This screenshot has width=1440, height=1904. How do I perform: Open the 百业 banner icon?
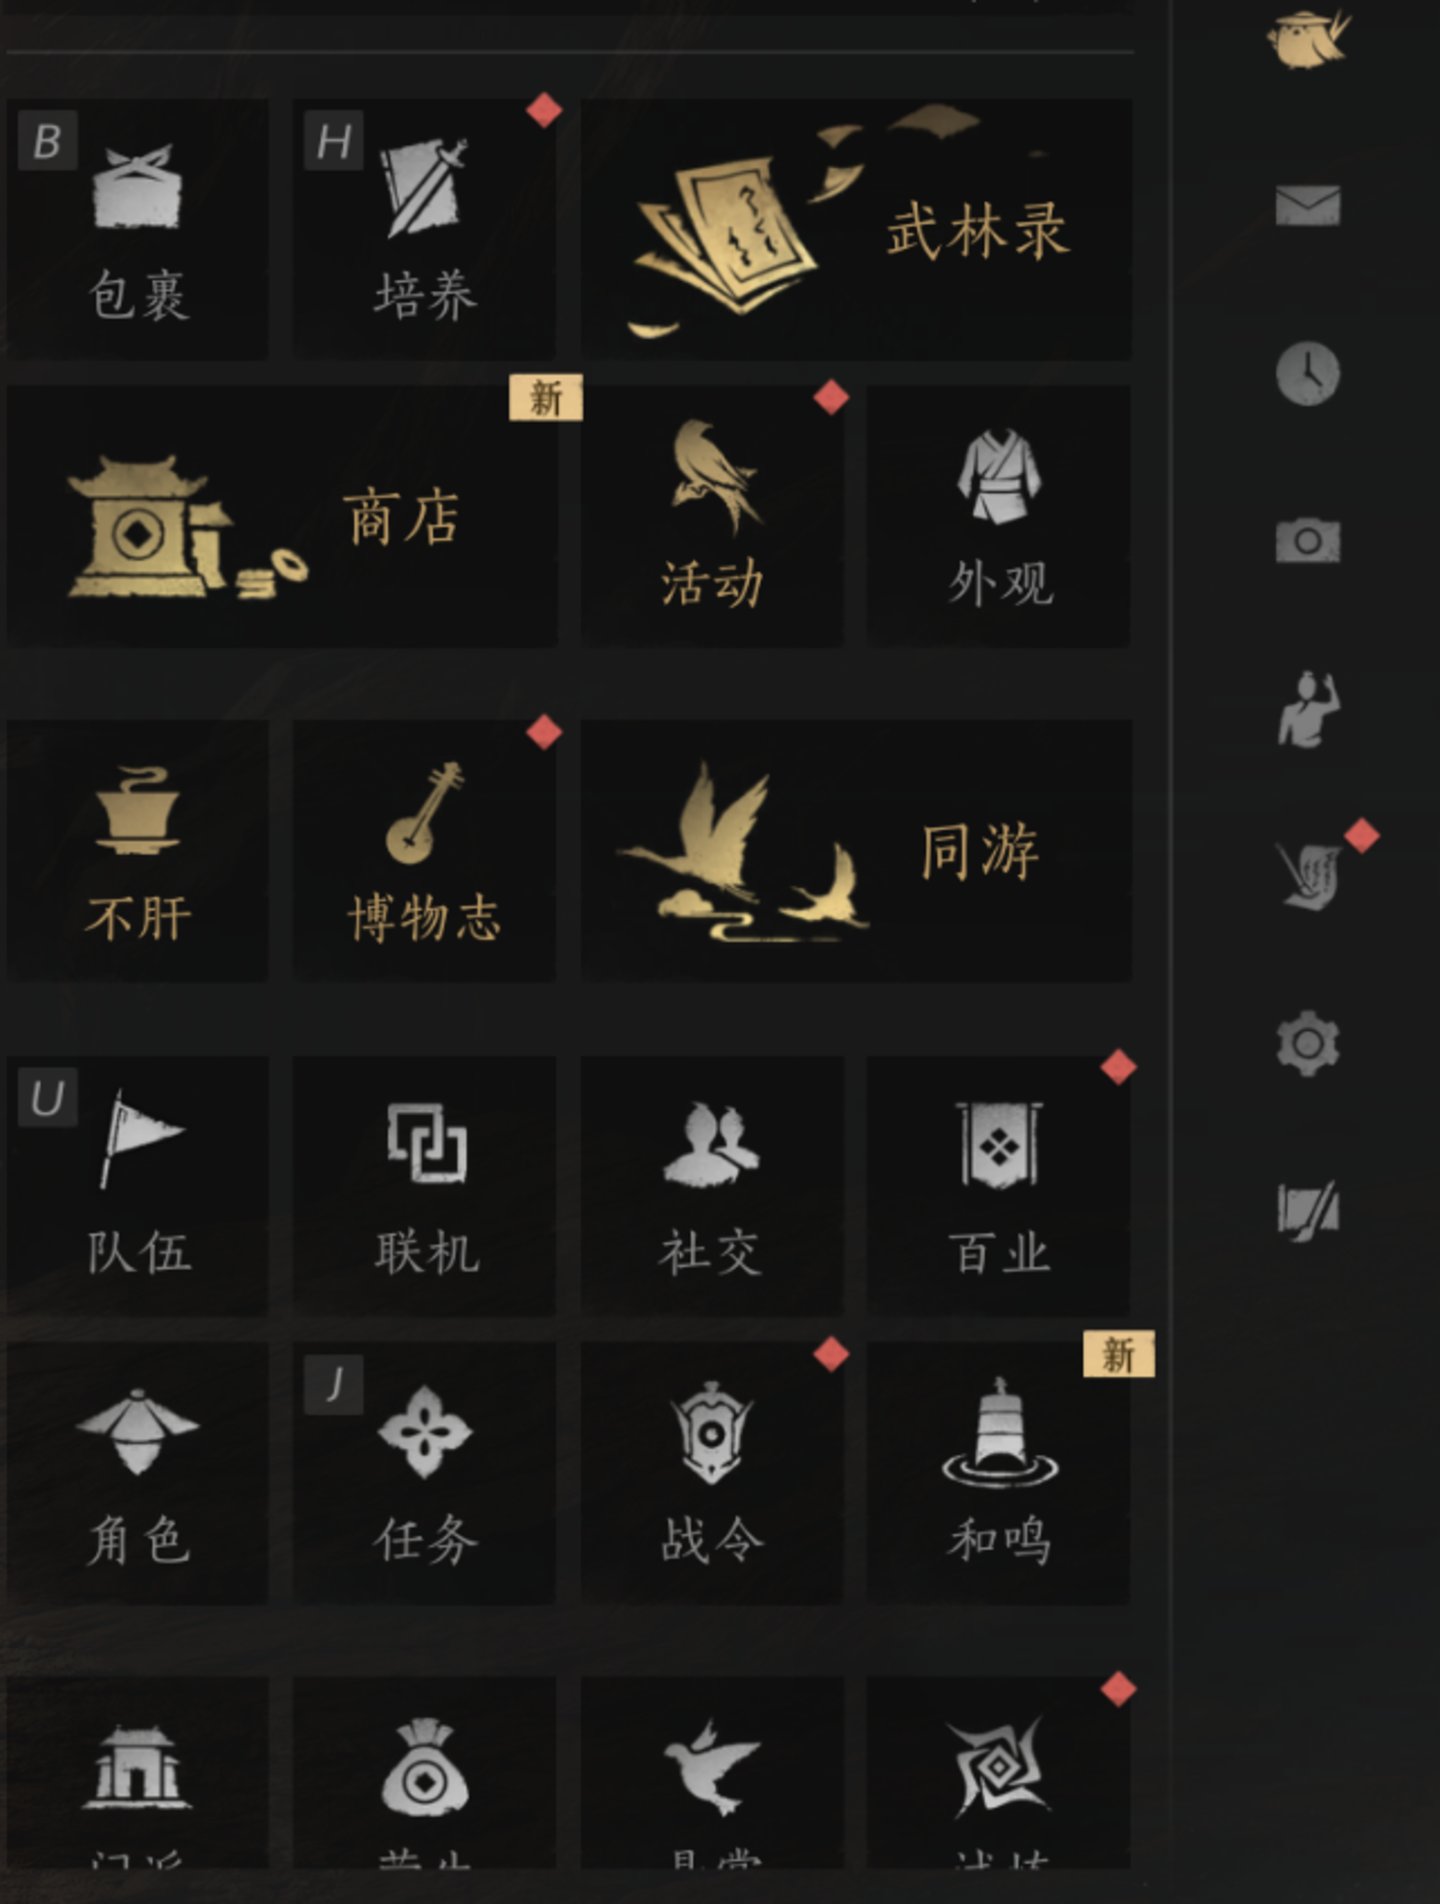click(x=999, y=1185)
